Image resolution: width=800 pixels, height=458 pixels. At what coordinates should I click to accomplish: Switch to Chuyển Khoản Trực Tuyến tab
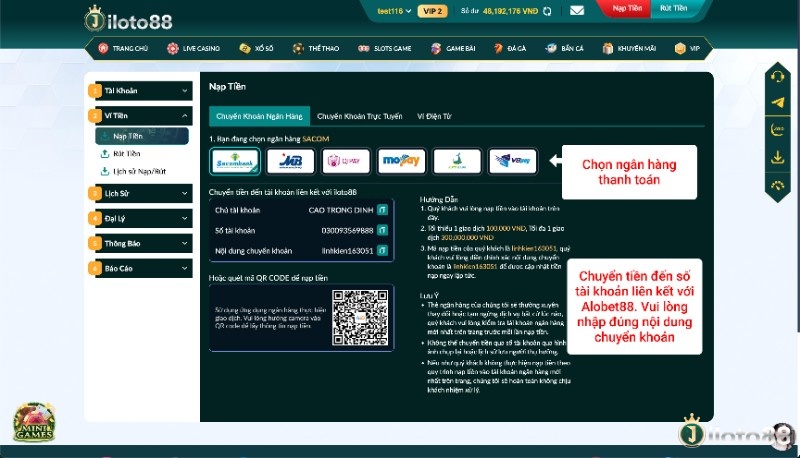[x=360, y=116]
